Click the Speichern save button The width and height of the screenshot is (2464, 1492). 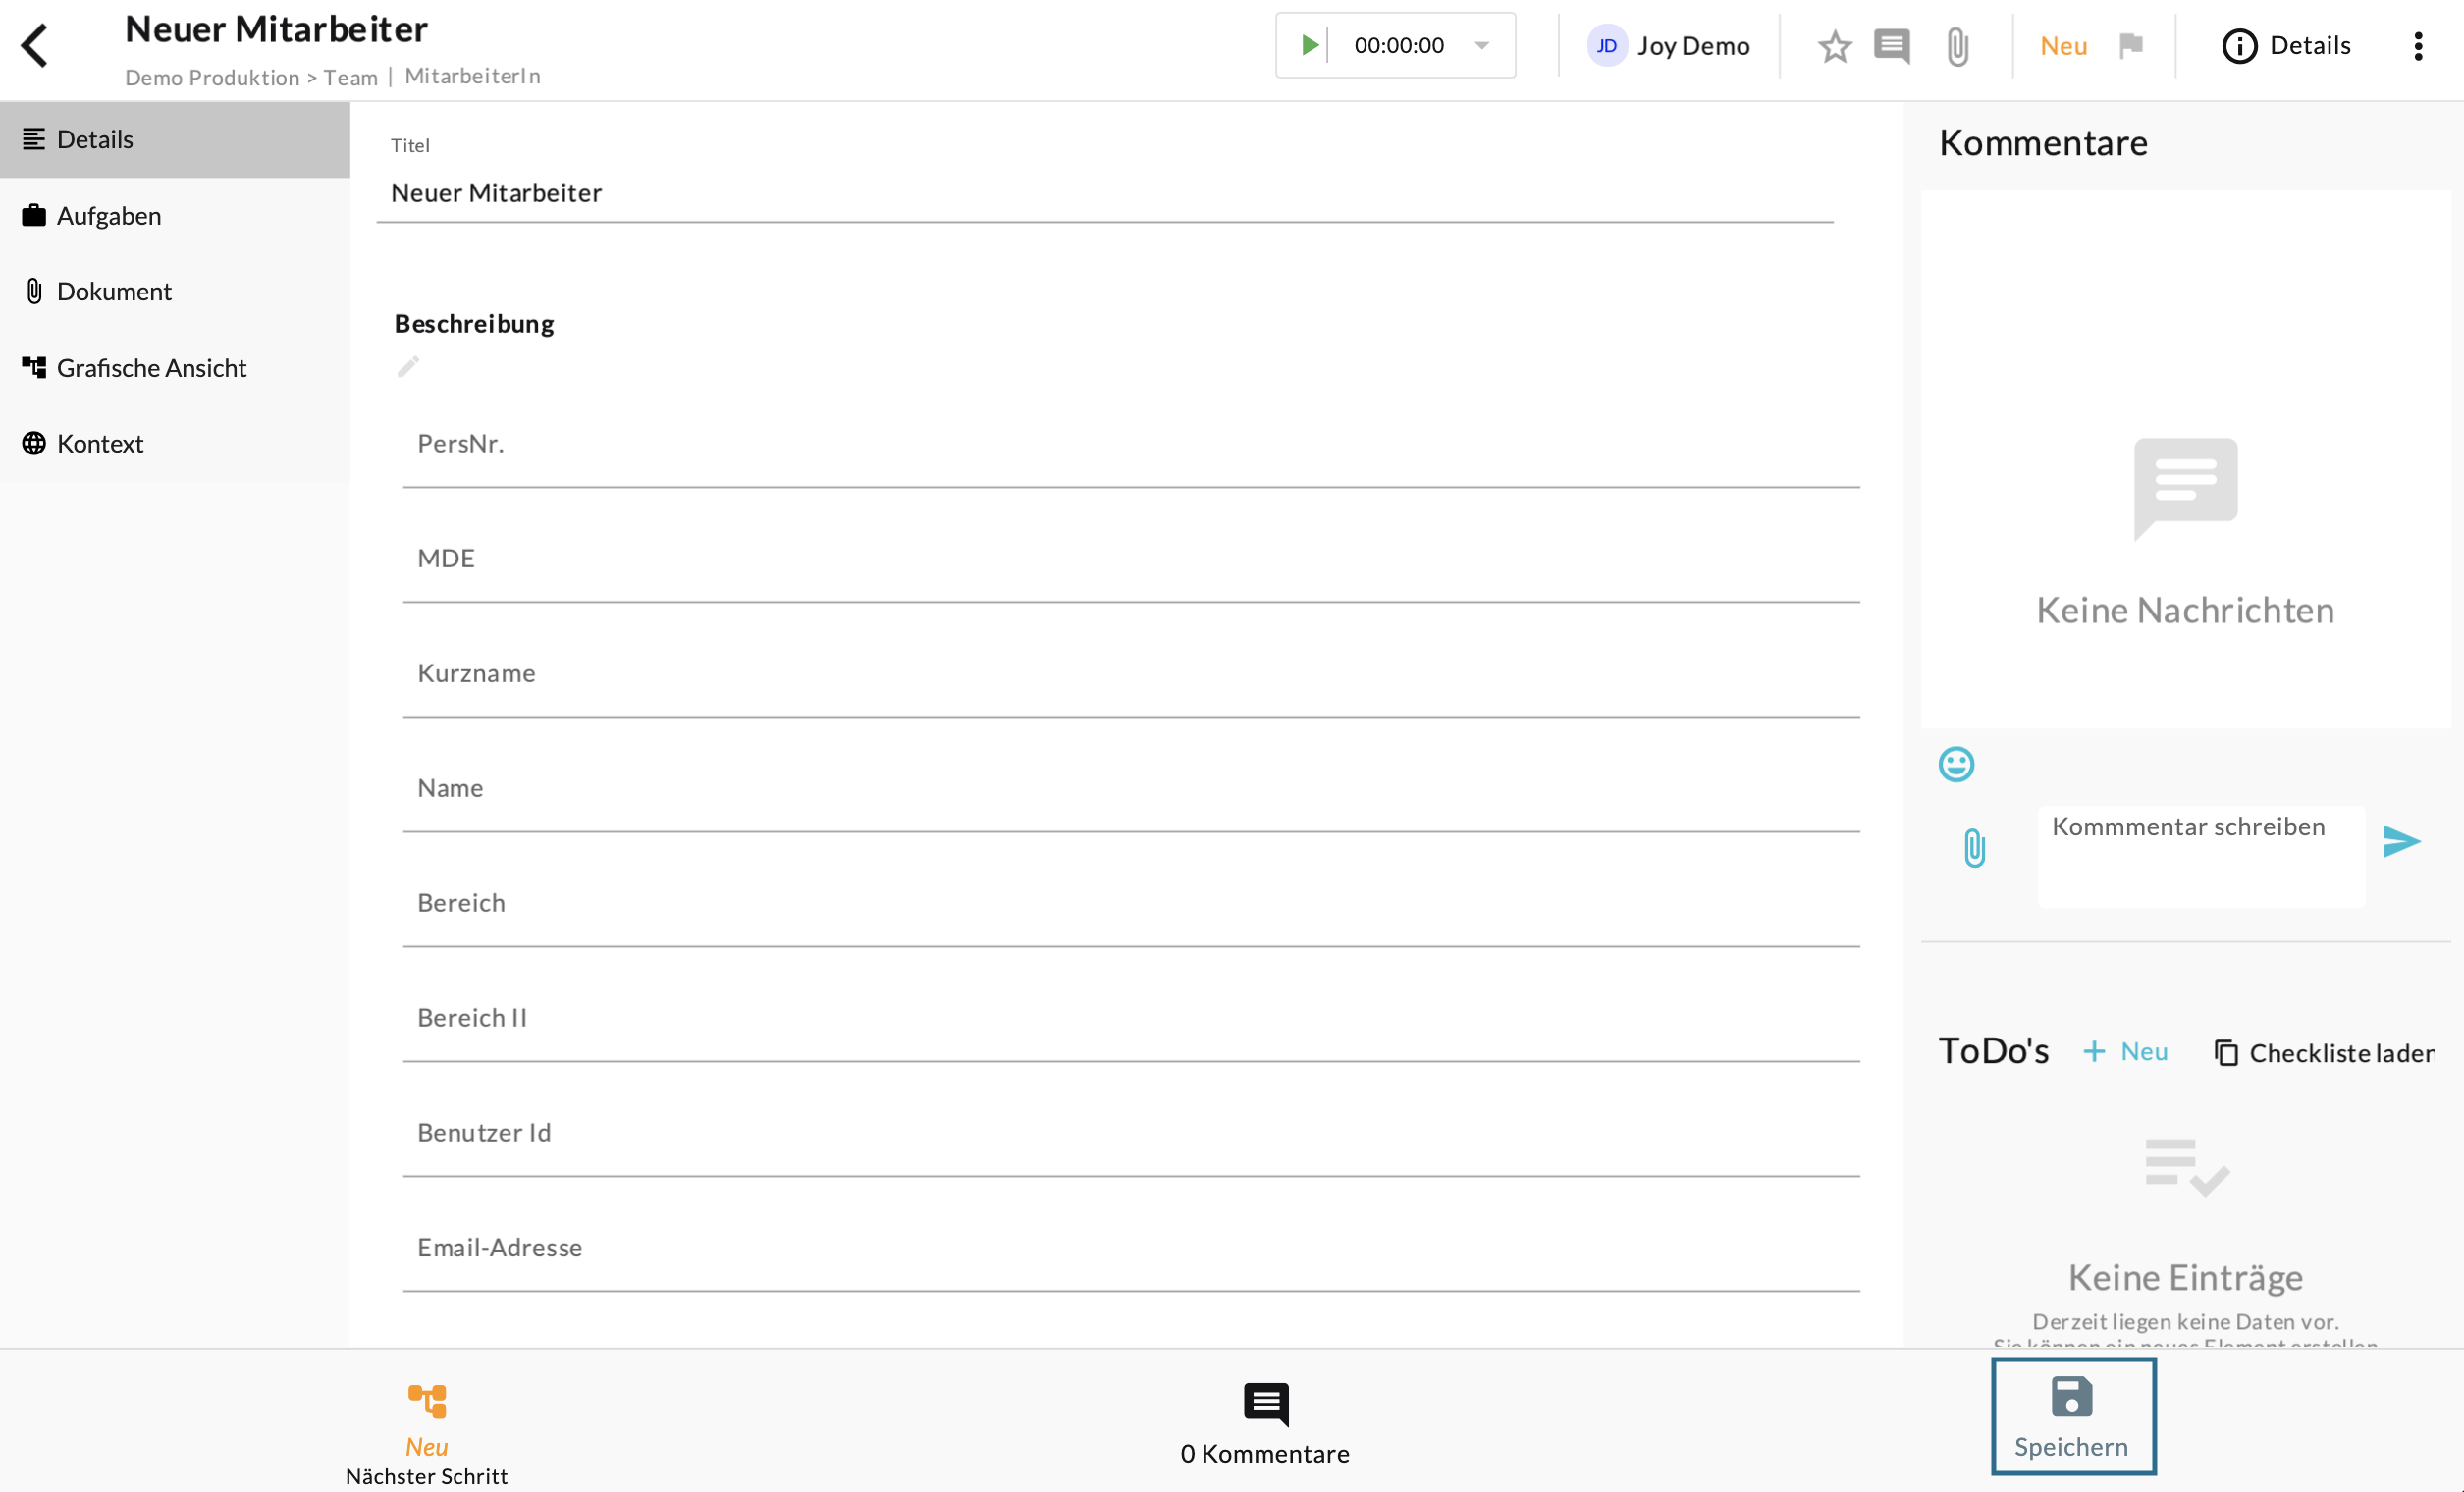[2072, 1416]
